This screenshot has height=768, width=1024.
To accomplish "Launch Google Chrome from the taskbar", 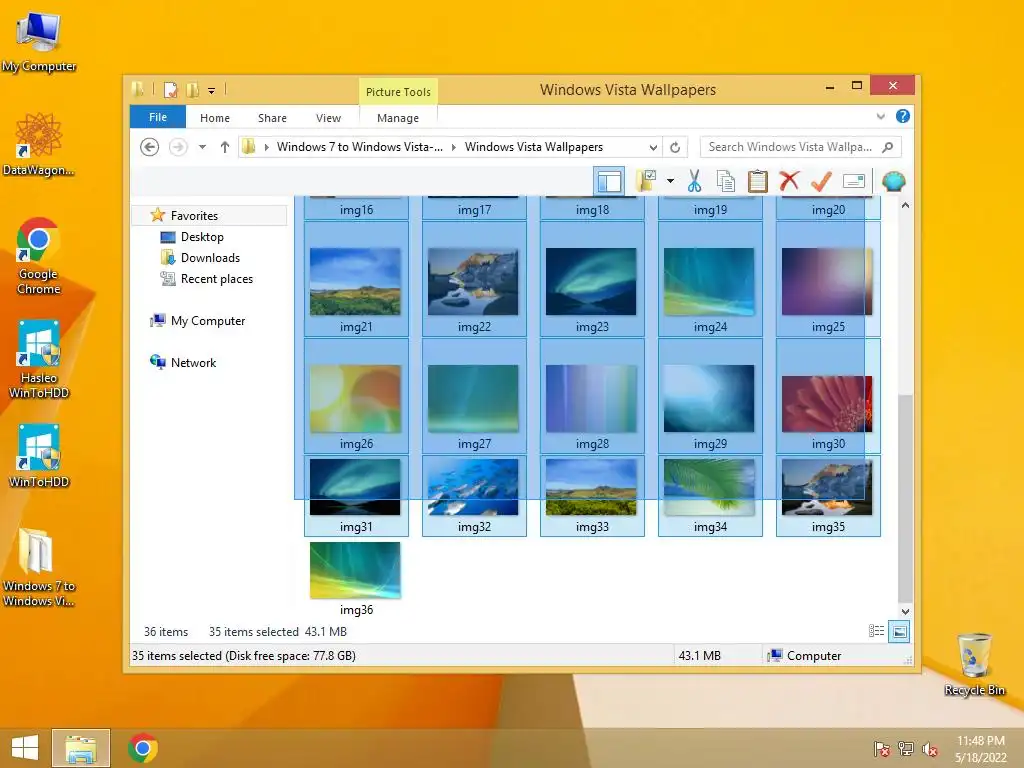I will pyautogui.click(x=143, y=748).
